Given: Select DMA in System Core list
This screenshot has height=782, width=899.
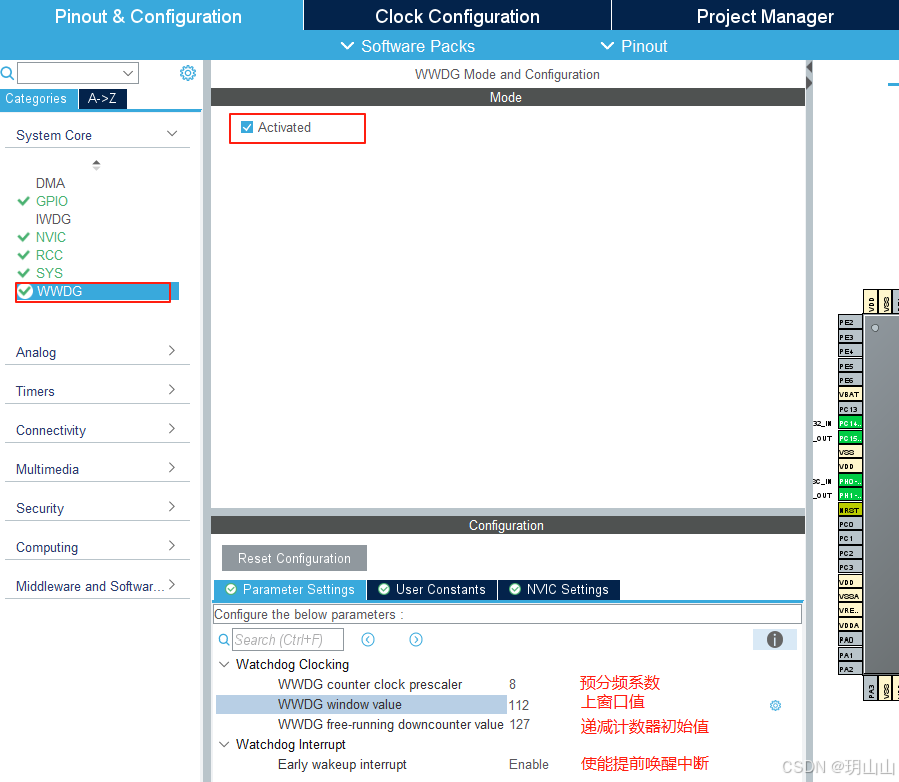Looking at the screenshot, I should (50, 183).
